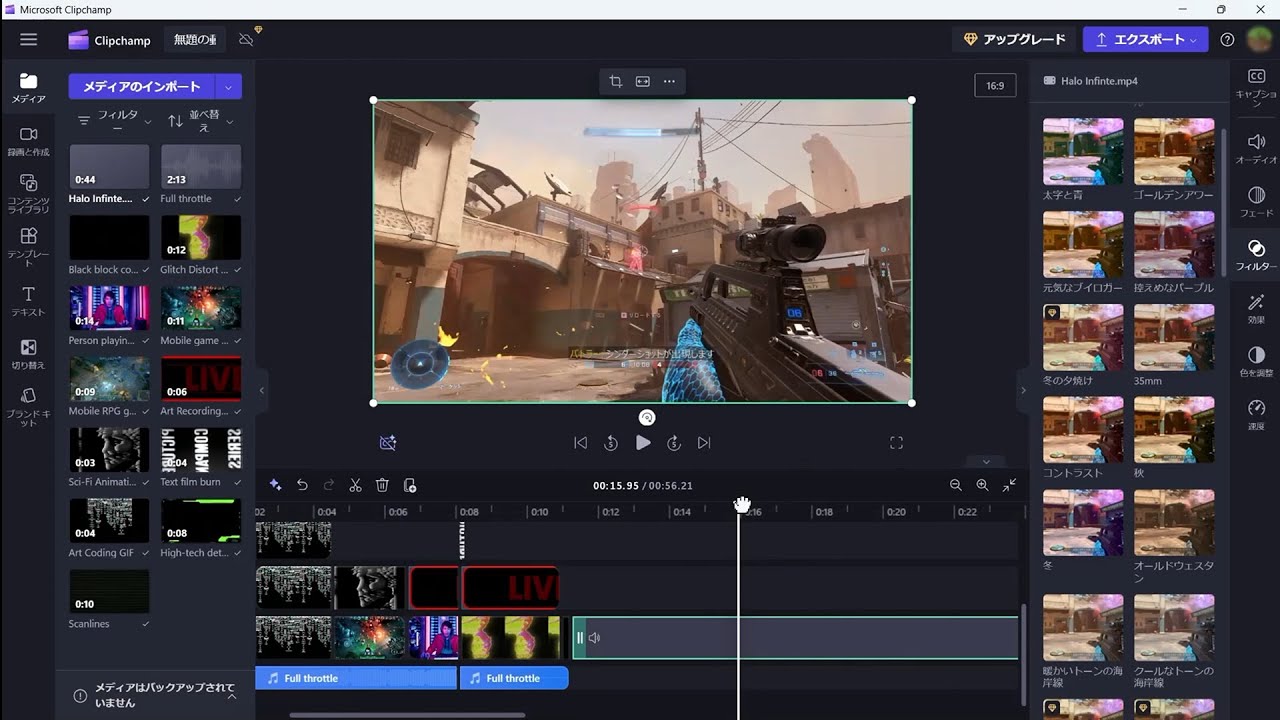The height and width of the screenshot is (720, 1280).
Task: Collapse the left media panel chevron
Action: [x=262, y=391]
